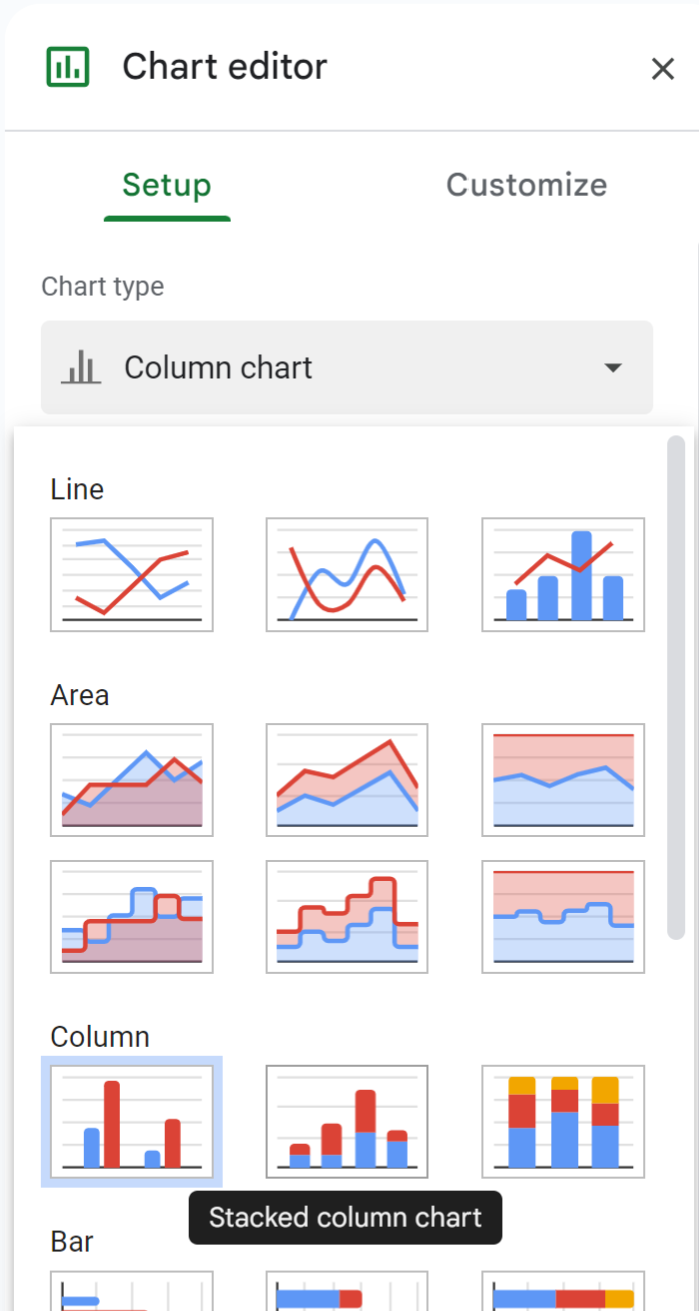Select the basic line chart icon
Screen dimensions: 699x1311
tap(132, 574)
